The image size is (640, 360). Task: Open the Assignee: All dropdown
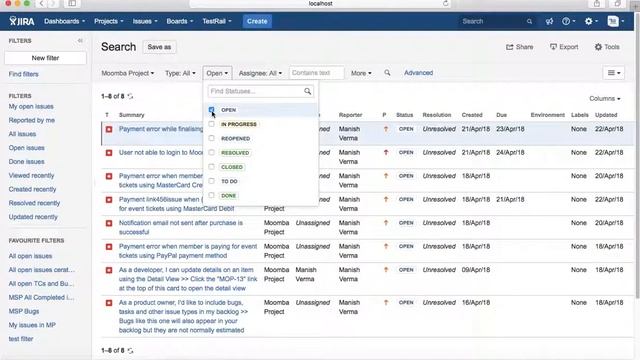tap(260, 73)
